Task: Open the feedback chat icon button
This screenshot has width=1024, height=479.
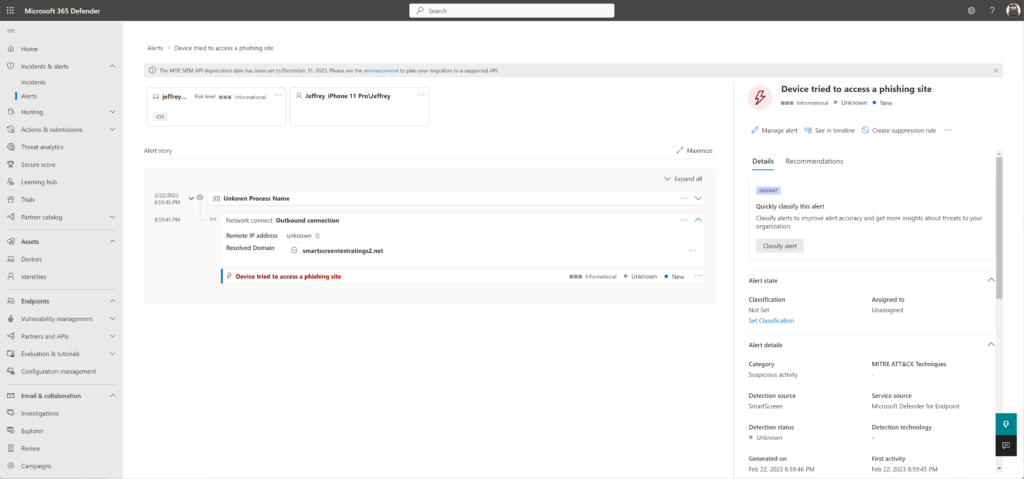Action: (1006, 445)
